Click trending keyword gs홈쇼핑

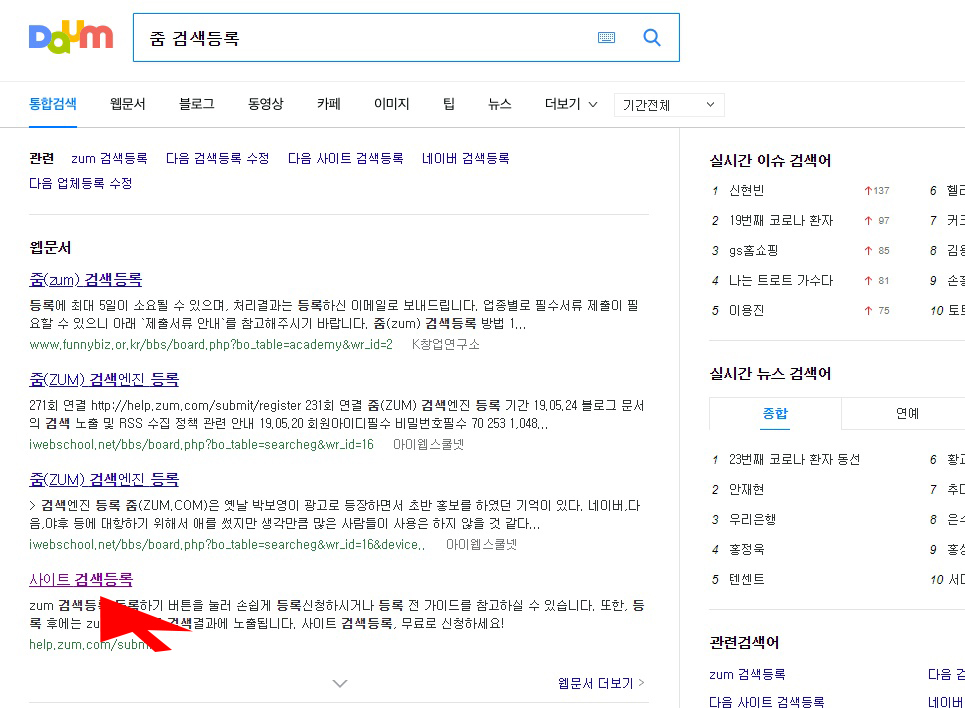pos(754,251)
